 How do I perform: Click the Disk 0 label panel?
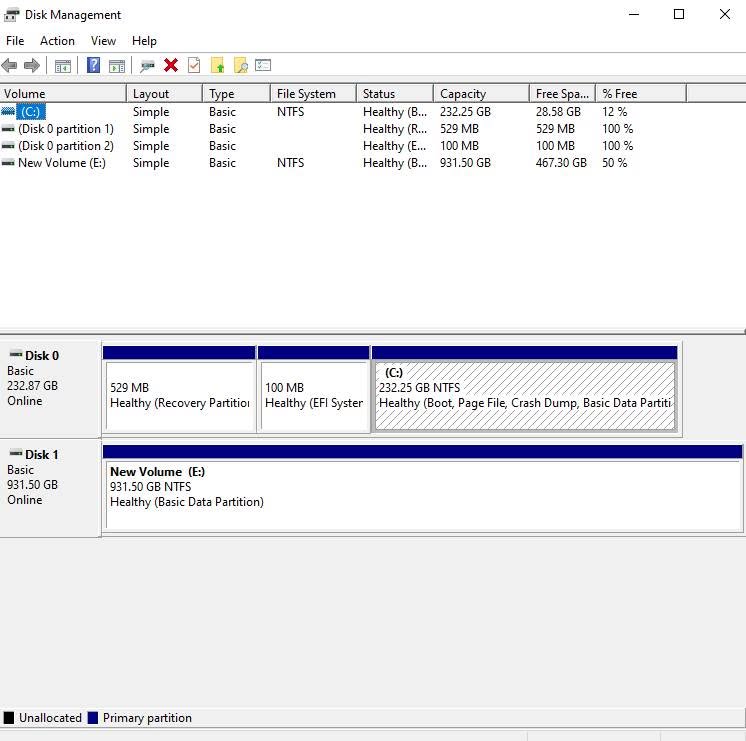coord(50,389)
